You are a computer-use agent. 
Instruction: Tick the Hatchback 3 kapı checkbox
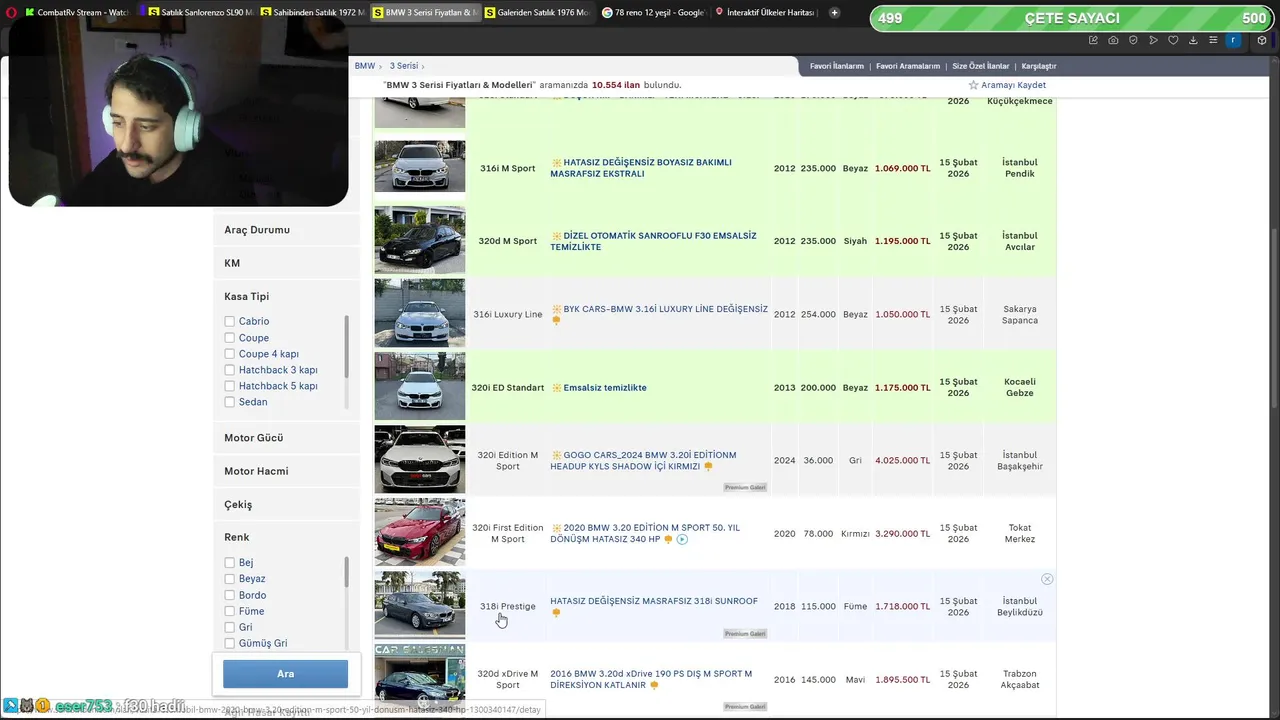pyautogui.click(x=230, y=370)
